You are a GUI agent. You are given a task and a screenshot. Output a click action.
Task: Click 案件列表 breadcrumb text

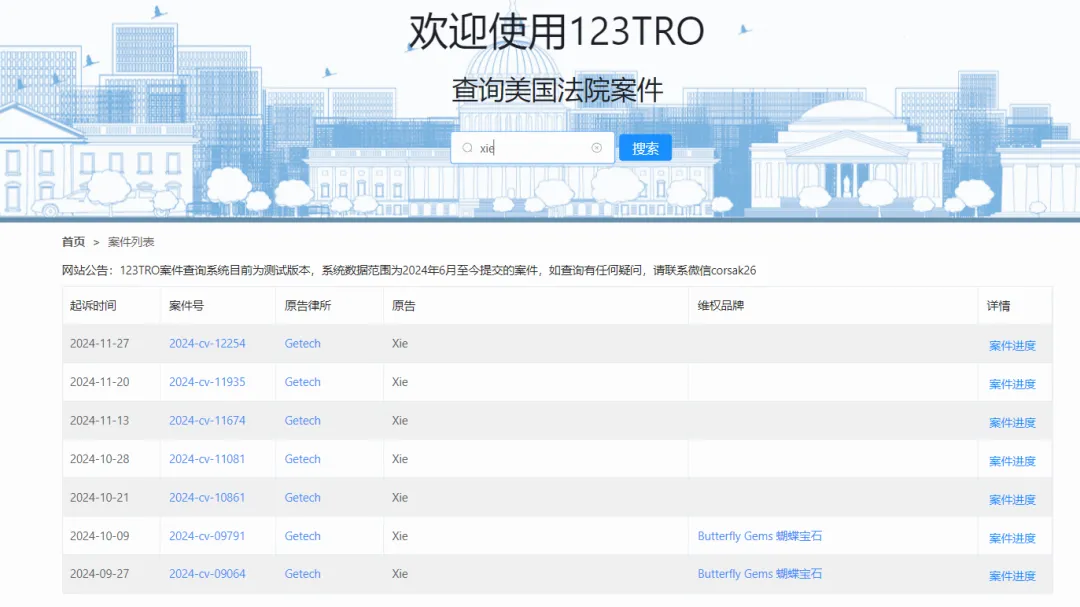coord(131,242)
